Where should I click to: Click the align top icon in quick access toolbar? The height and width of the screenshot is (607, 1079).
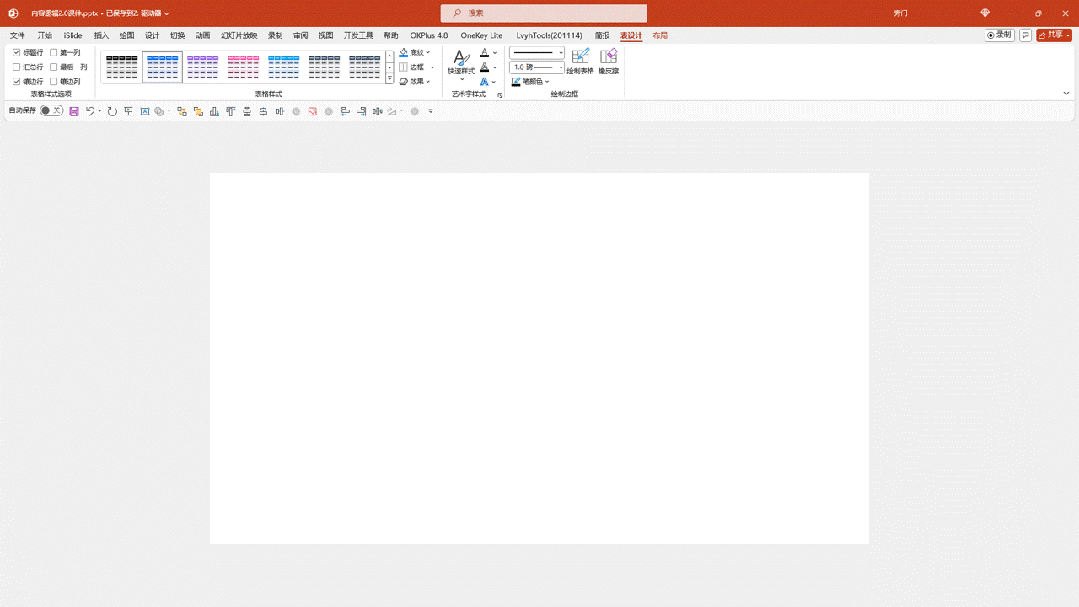coord(231,111)
